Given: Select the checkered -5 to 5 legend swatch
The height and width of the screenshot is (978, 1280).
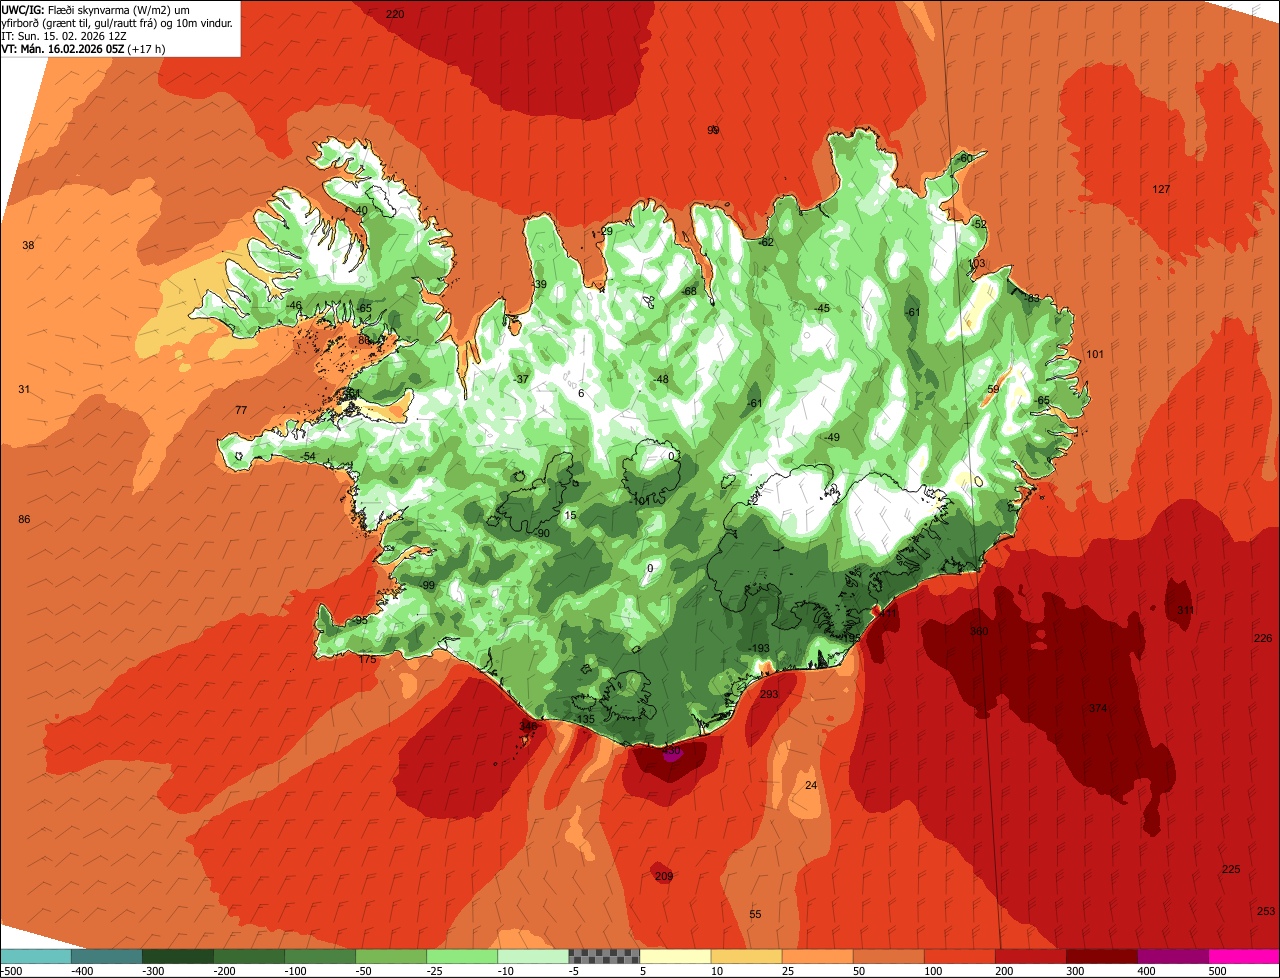Looking at the screenshot, I should (x=604, y=955).
